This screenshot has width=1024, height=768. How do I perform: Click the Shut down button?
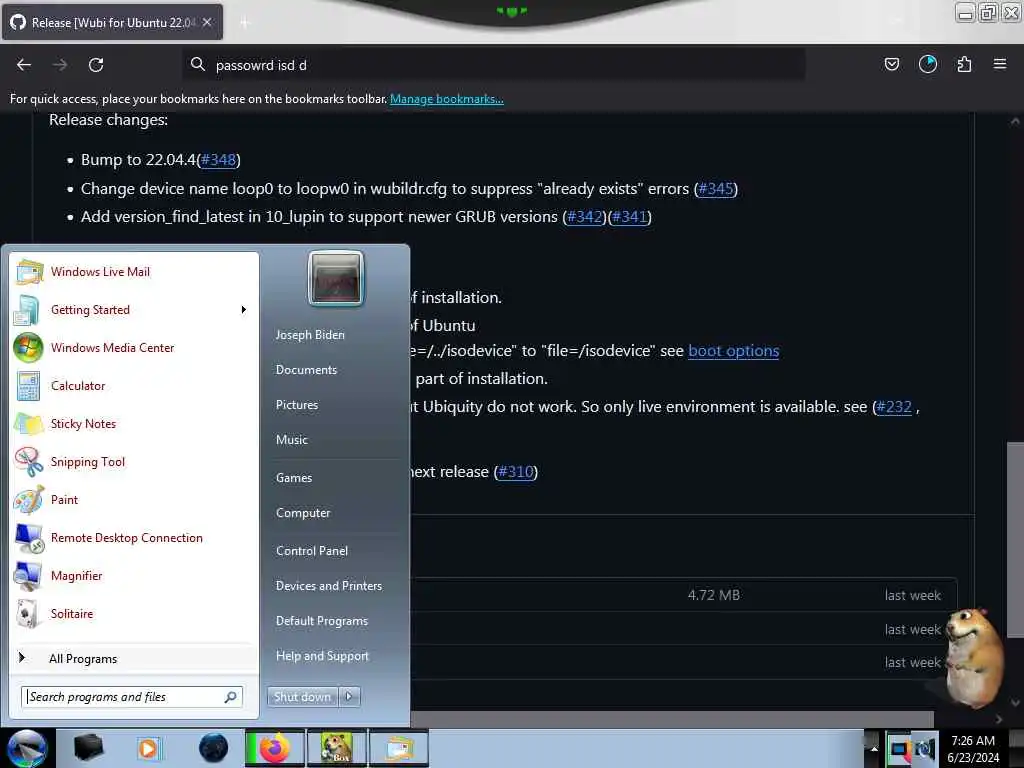click(x=303, y=697)
